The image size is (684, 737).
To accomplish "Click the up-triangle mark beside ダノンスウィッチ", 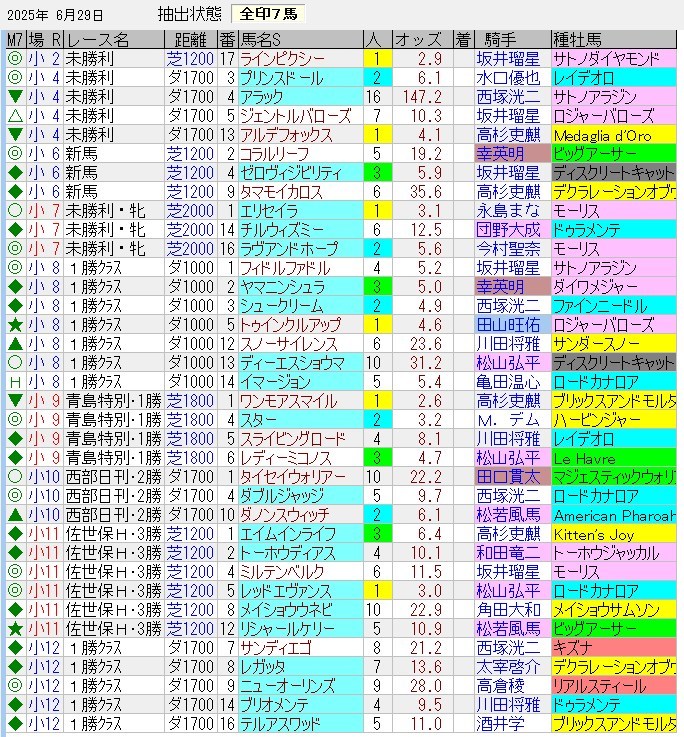I will [x=16, y=515].
